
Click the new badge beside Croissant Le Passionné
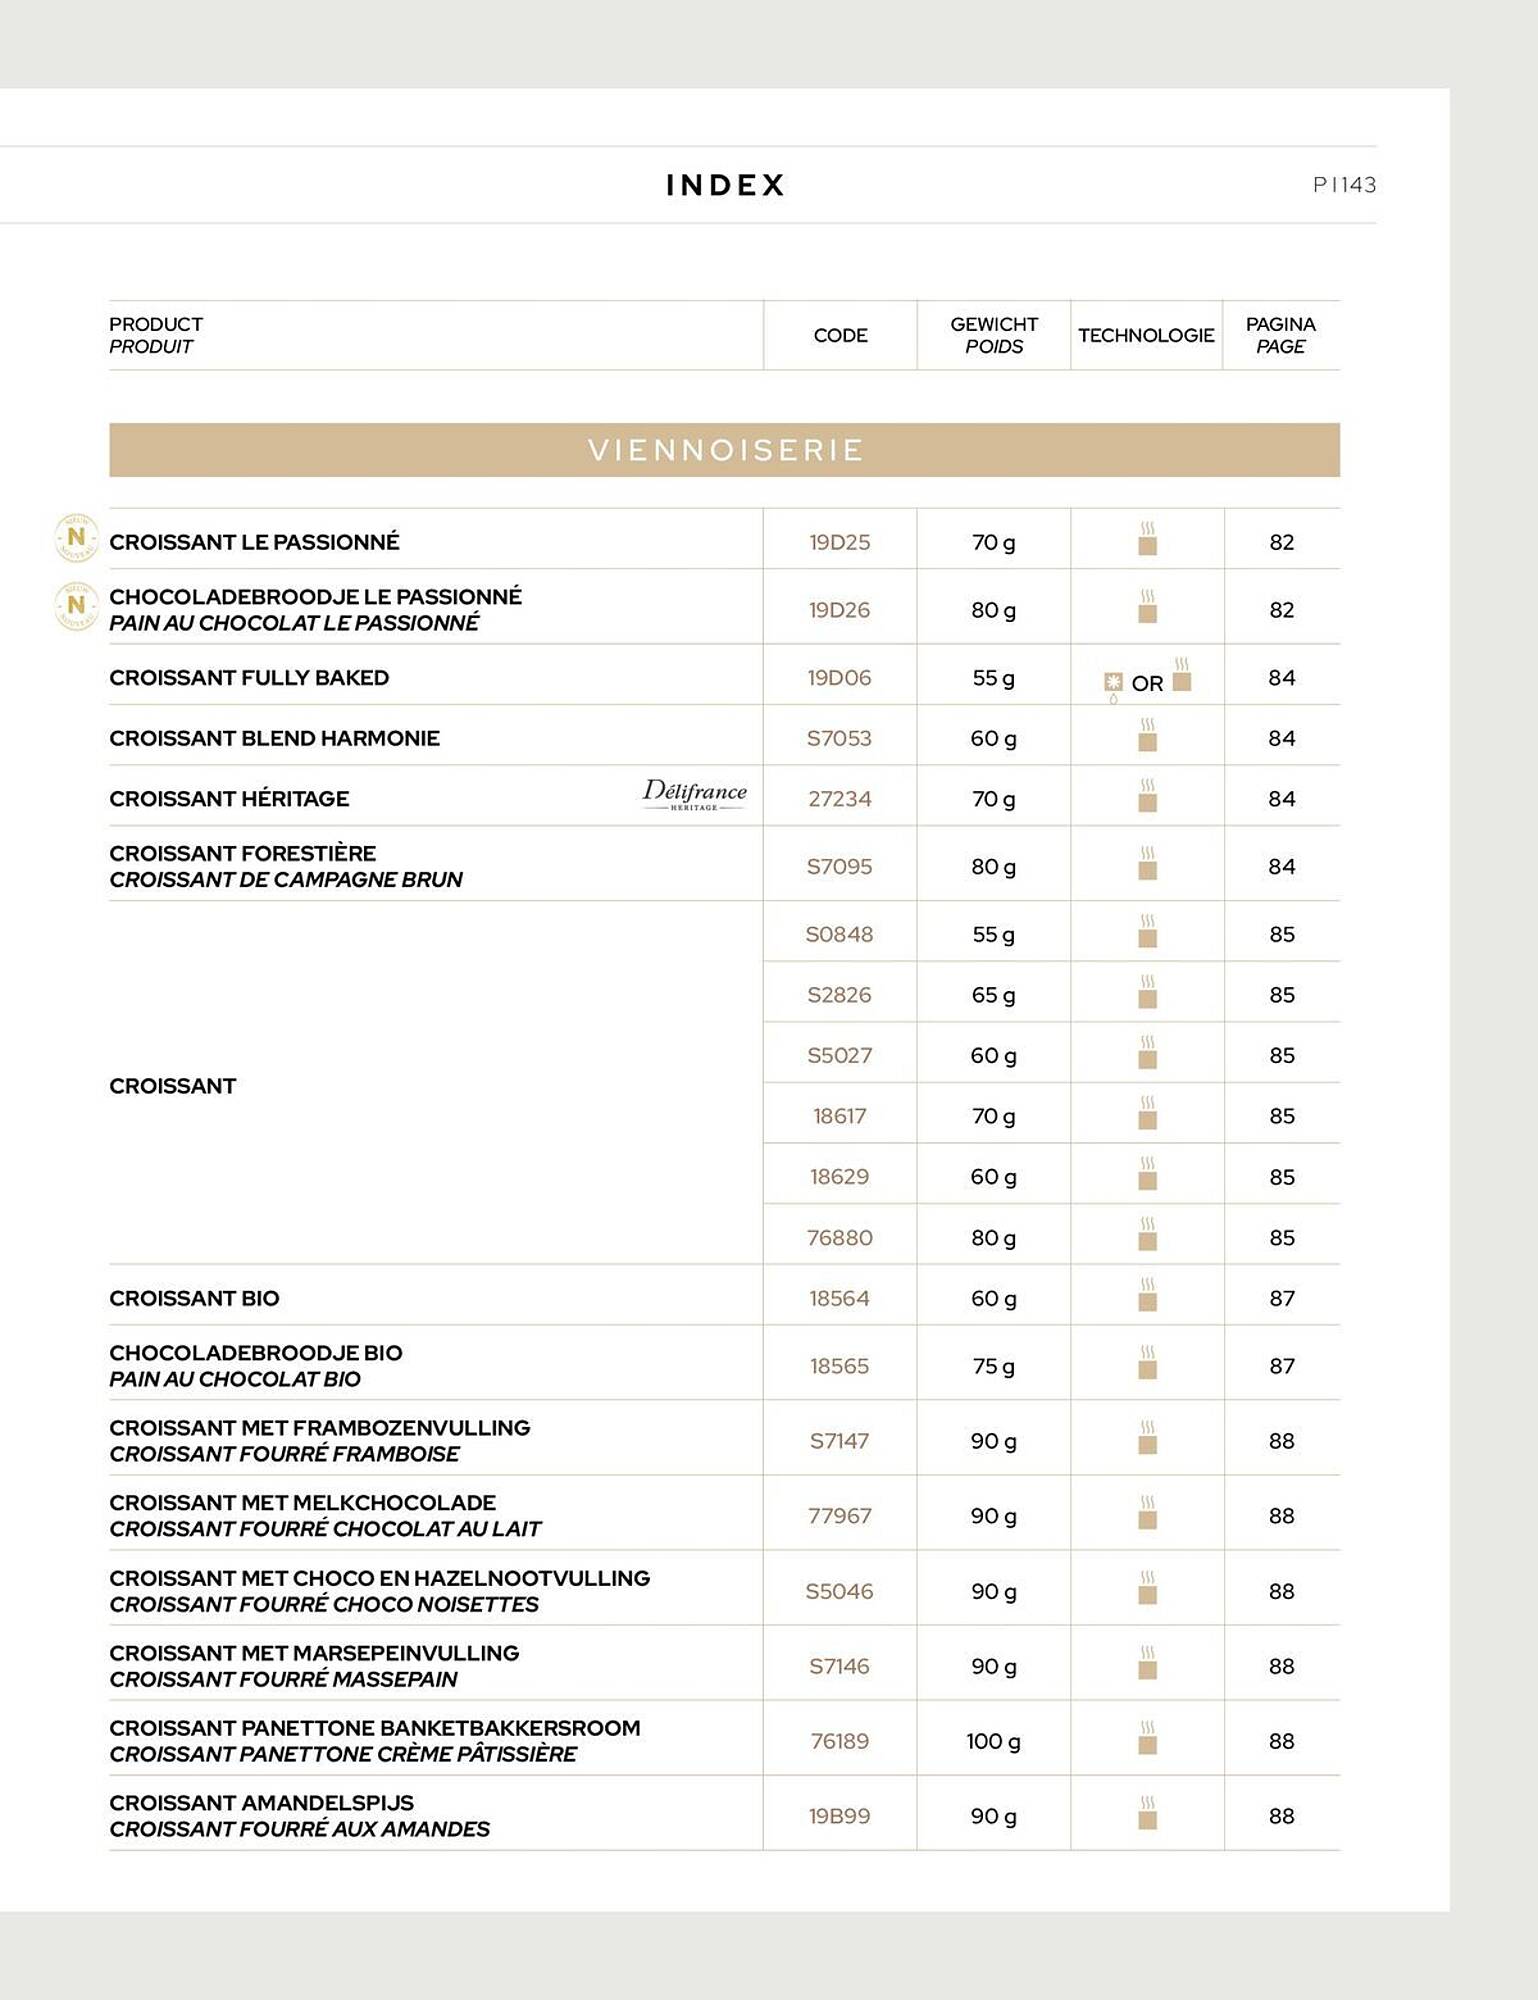(76, 538)
